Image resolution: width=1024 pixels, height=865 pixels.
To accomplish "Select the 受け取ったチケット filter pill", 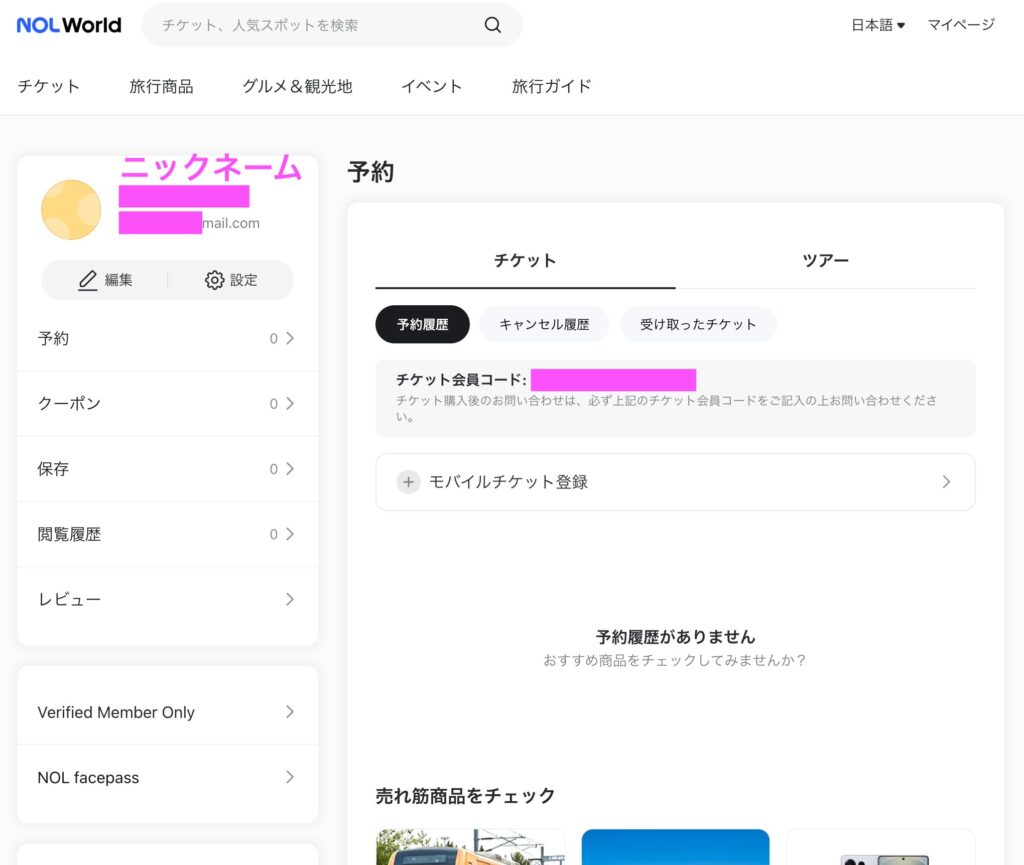I will coord(698,324).
